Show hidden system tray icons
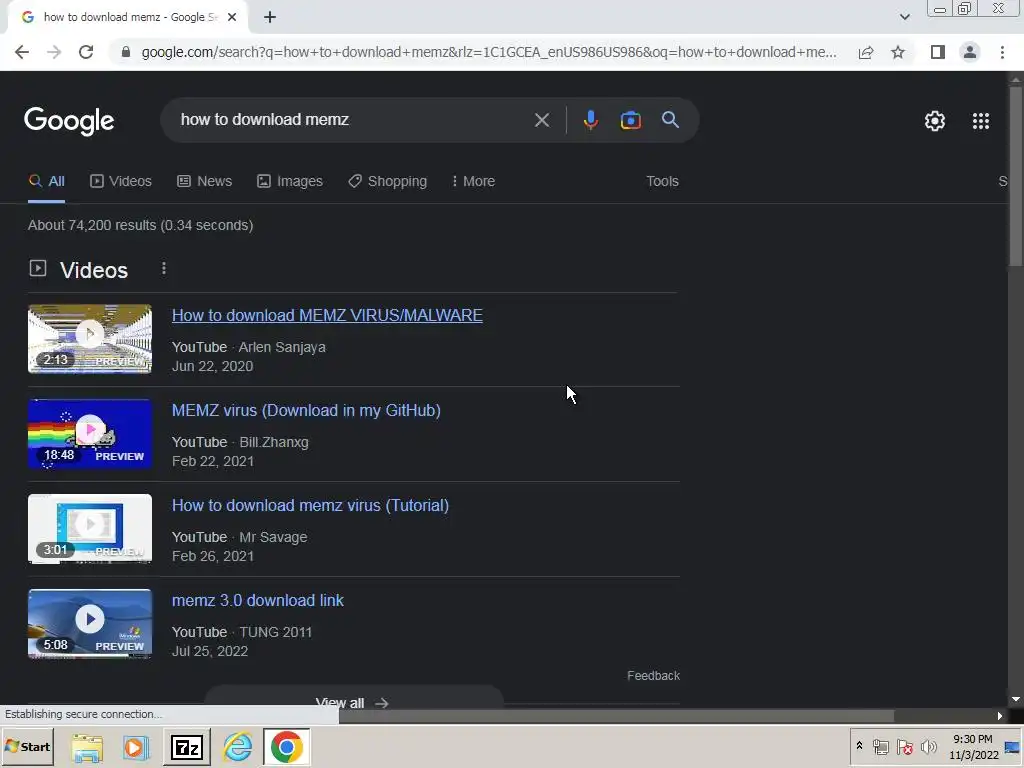 859,746
